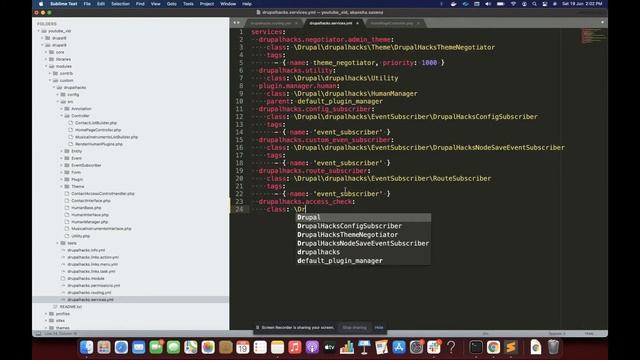Open the Goto menu
The width and height of the screenshot is (640, 360).
[x=171, y=4]
